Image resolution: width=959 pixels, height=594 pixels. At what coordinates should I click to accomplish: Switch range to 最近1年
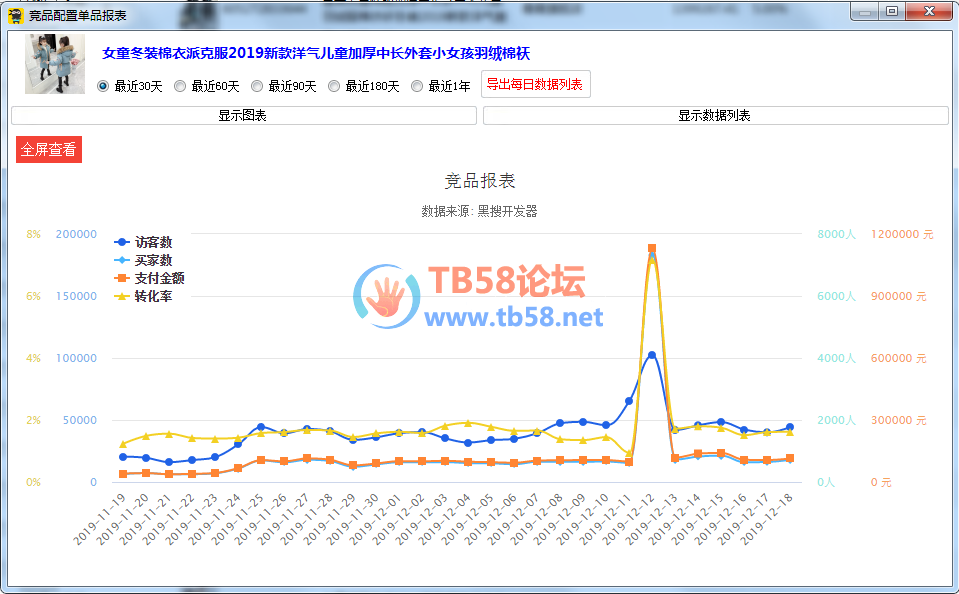417,86
